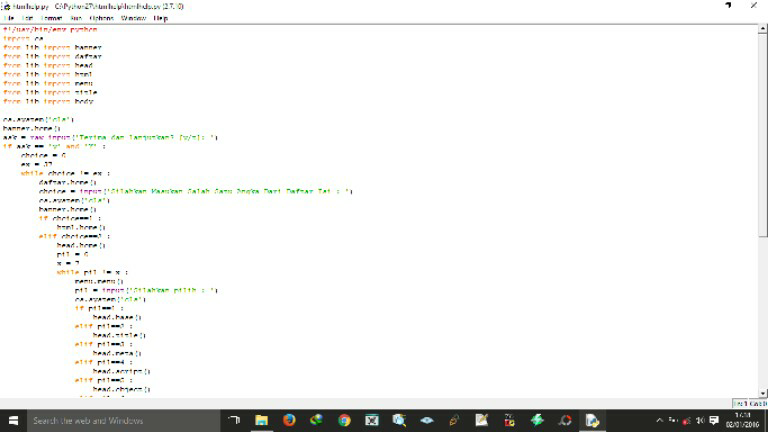Click the 'from lib import daftar' line
Image resolution: width=768 pixels, height=432 pixels.
pyautogui.click(x=52, y=56)
